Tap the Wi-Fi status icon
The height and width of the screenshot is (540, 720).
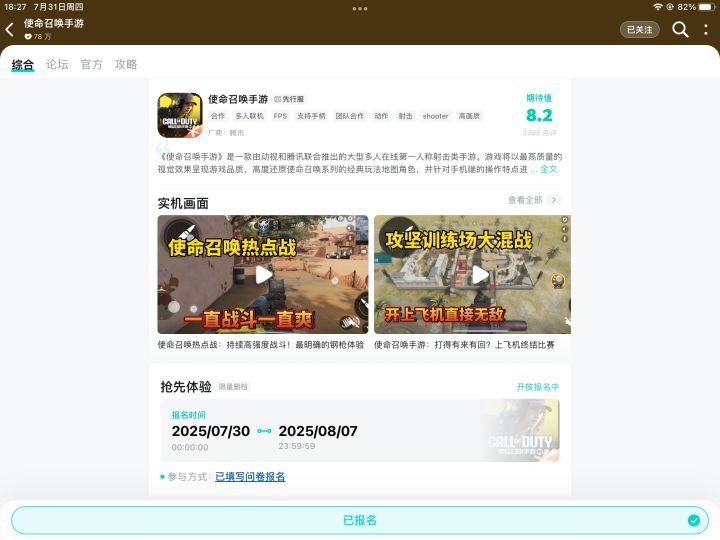658,7
